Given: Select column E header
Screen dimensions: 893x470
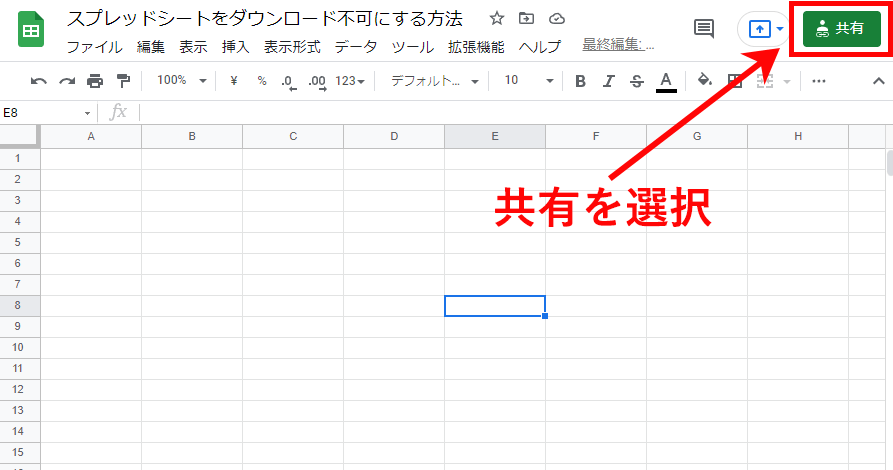Looking at the screenshot, I should click(495, 137).
